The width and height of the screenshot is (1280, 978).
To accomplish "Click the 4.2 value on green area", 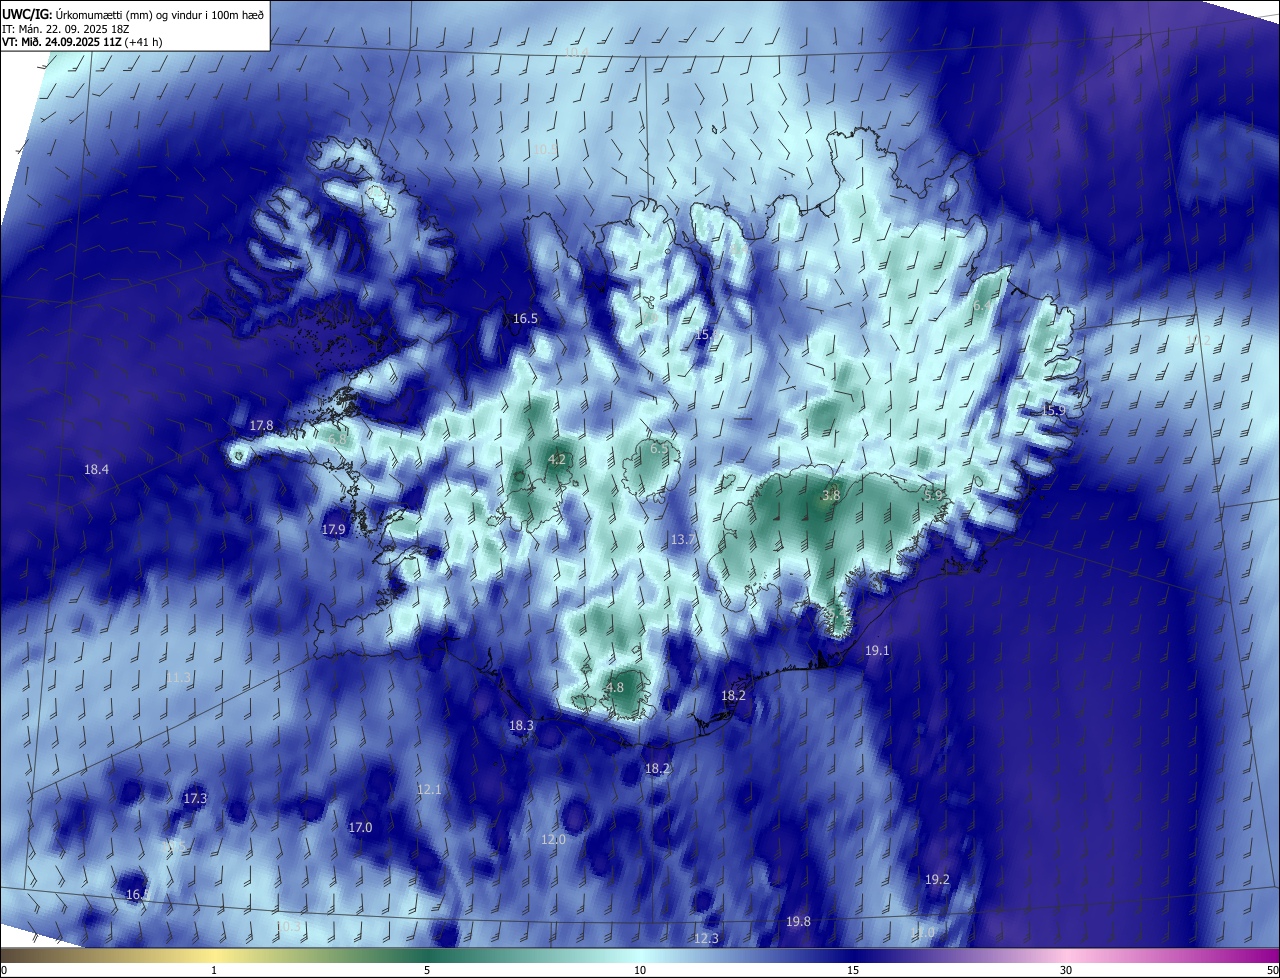I will click(x=557, y=459).
